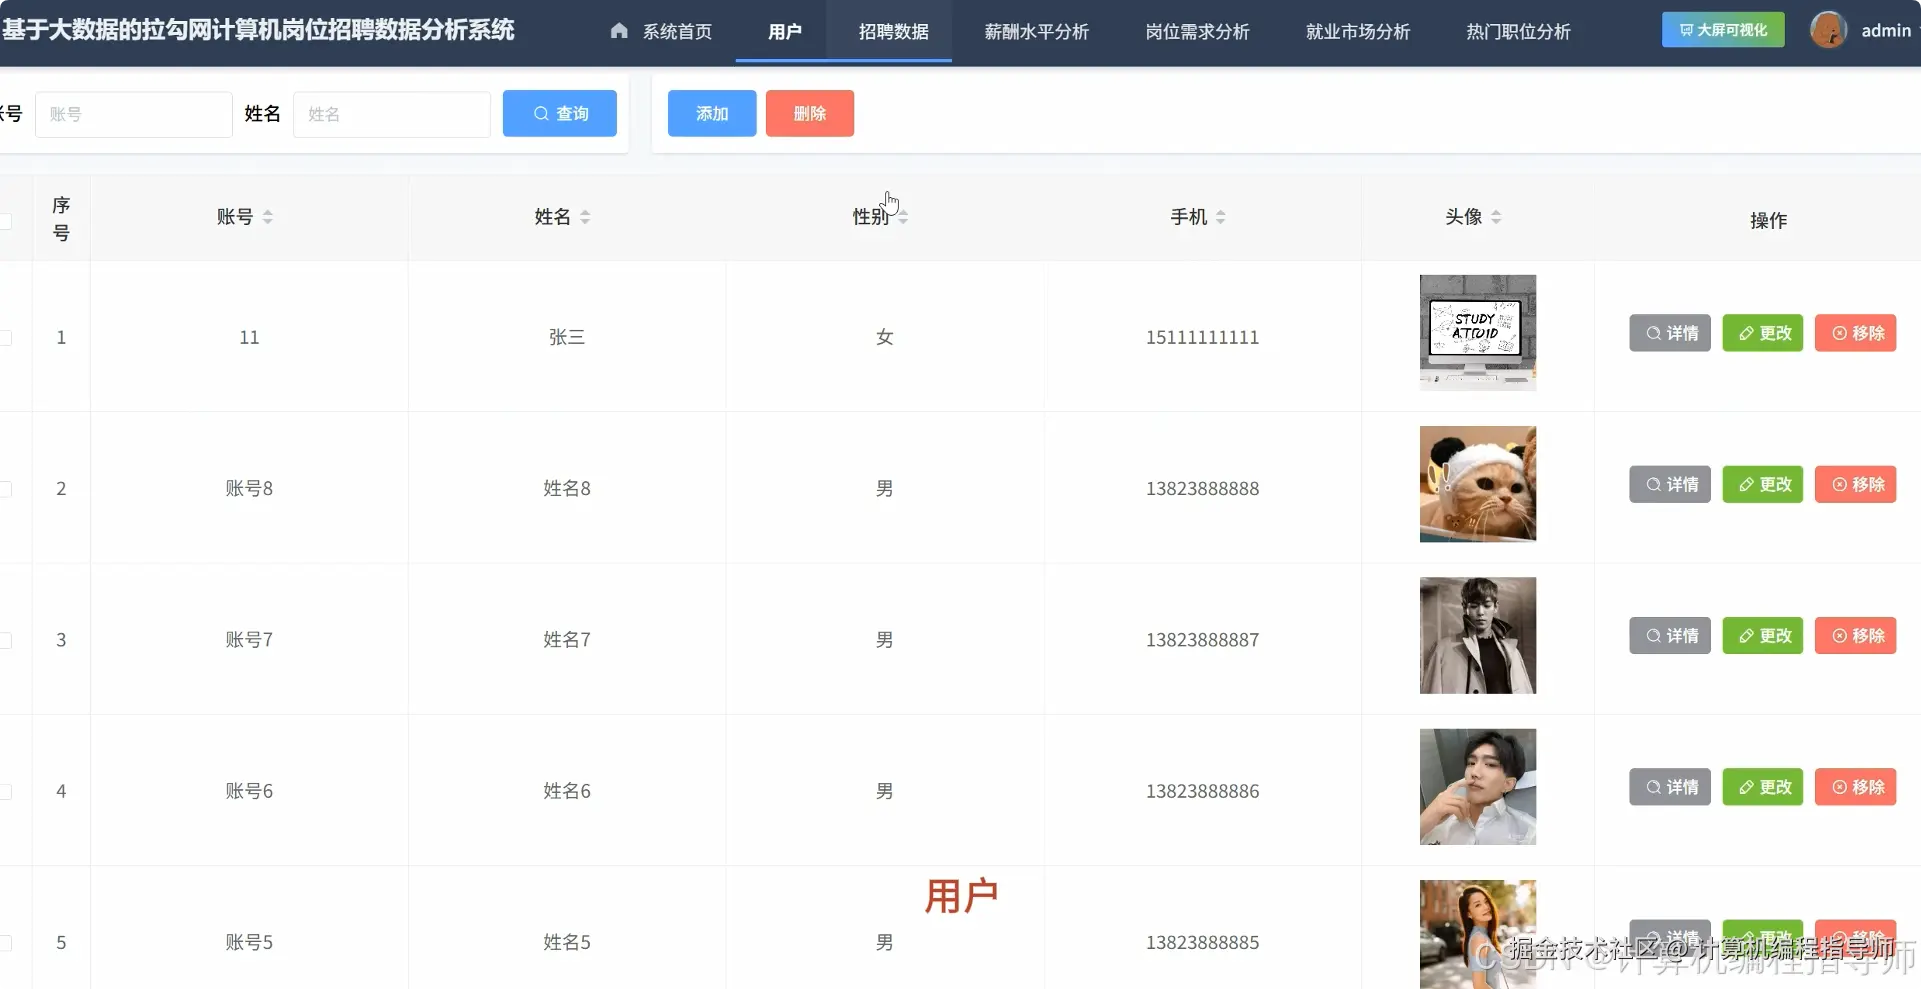The image size is (1921, 989).
Task: Check the selection checkbox for row 1
Action: (x=5, y=337)
